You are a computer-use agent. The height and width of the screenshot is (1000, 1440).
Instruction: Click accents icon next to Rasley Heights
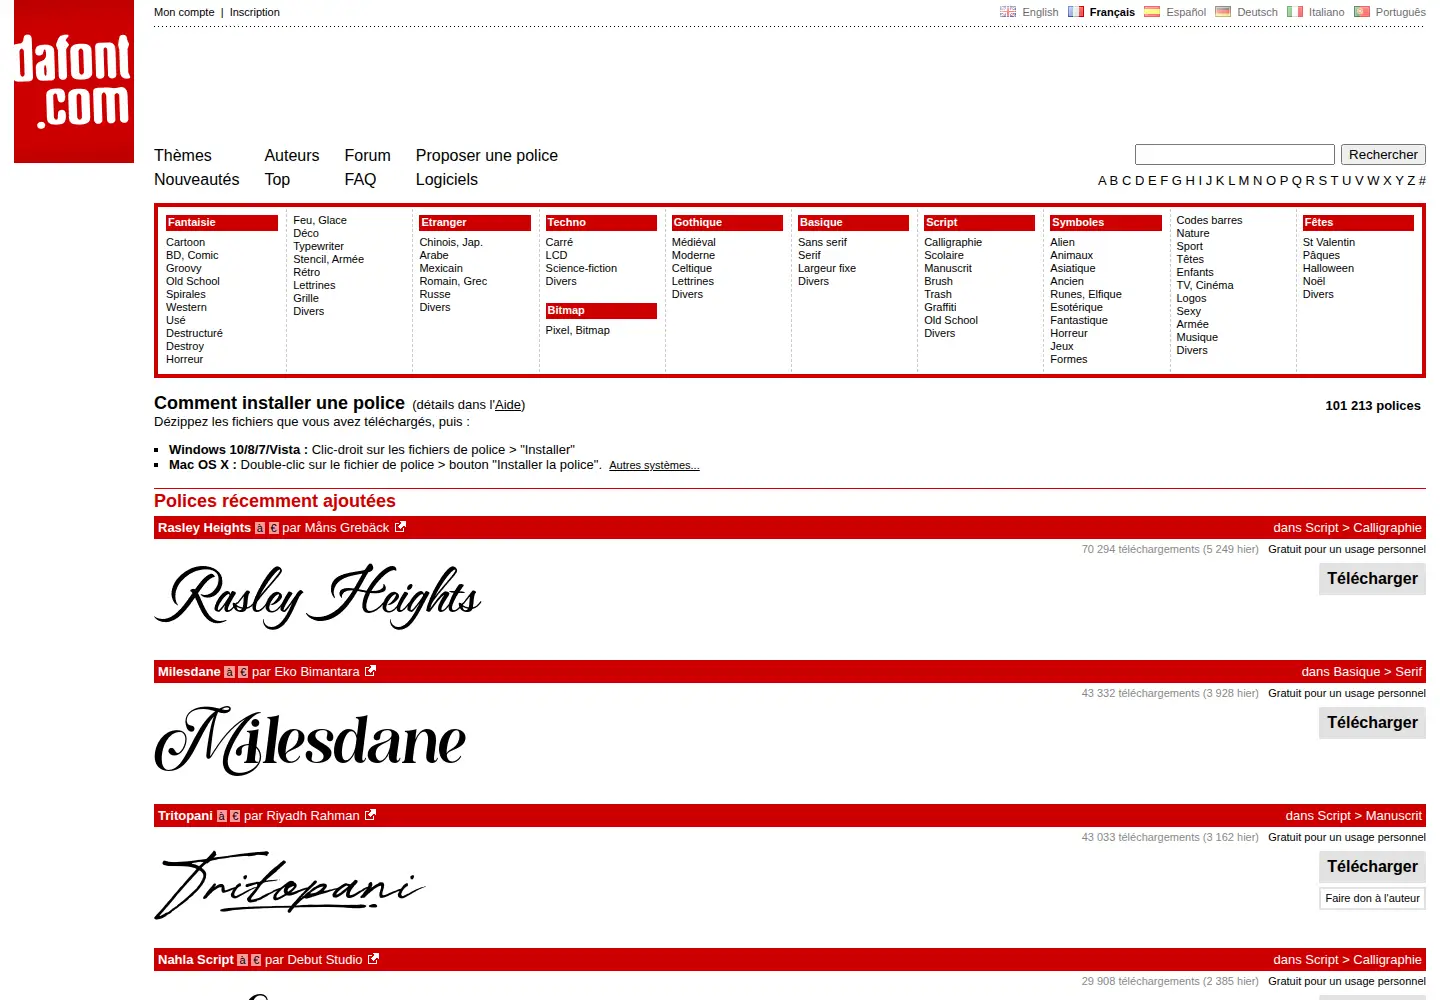click(x=260, y=528)
